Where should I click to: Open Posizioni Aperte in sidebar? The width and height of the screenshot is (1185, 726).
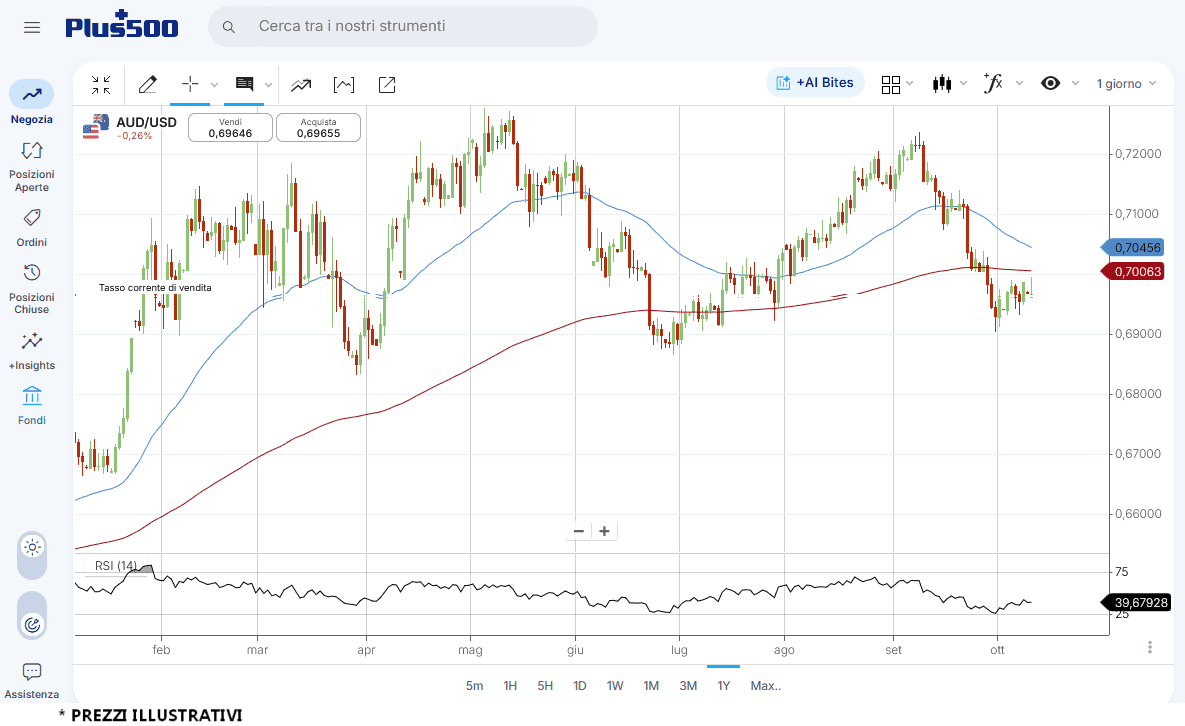pos(32,166)
